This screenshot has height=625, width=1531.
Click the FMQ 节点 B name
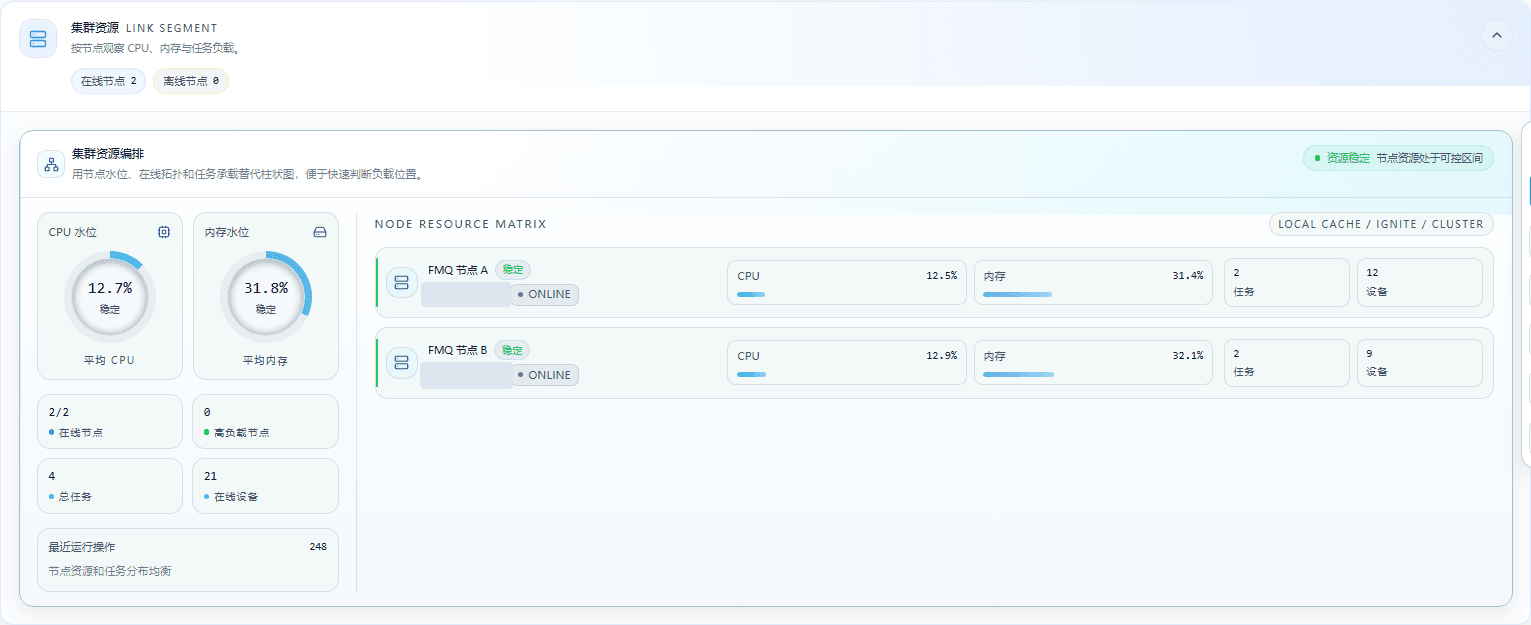(458, 351)
